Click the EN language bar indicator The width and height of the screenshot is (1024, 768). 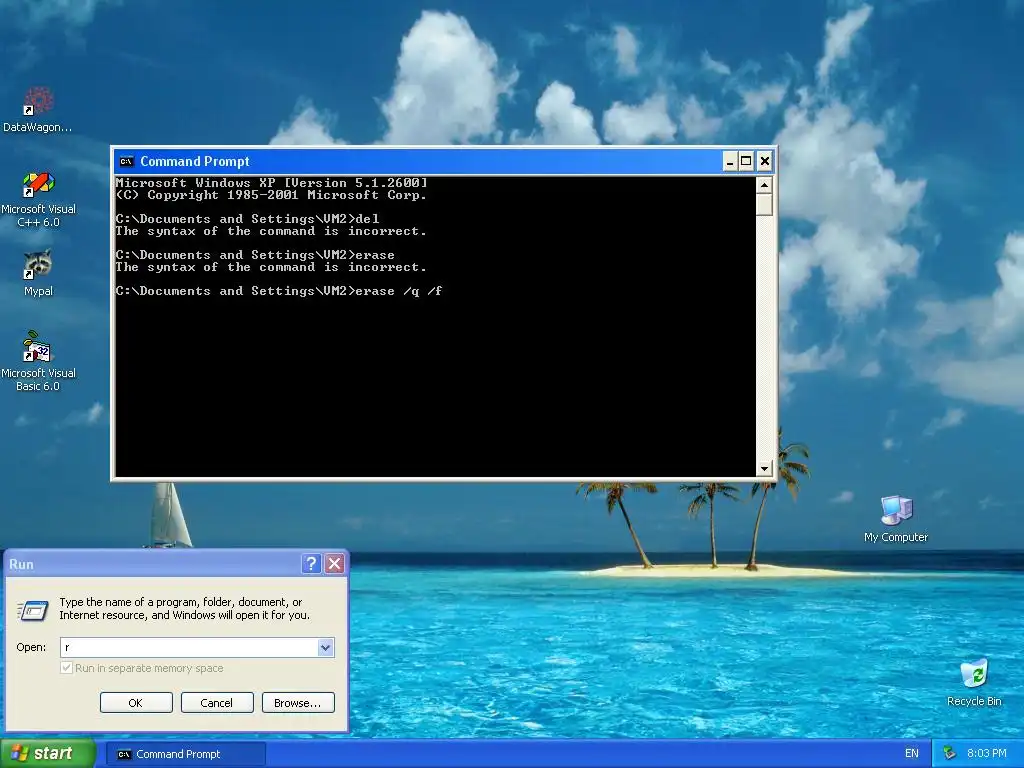click(x=912, y=754)
